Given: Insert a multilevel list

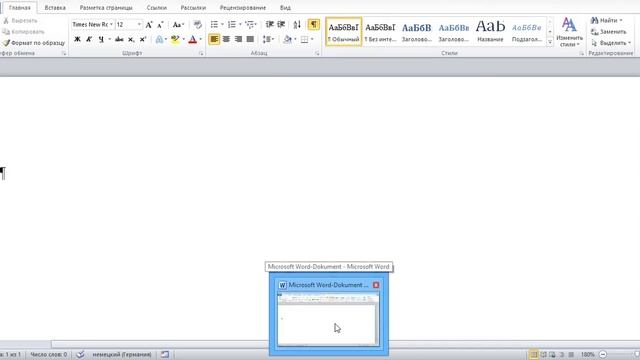Looking at the screenshot, I should pyautogui.click(x=250, y=25).
